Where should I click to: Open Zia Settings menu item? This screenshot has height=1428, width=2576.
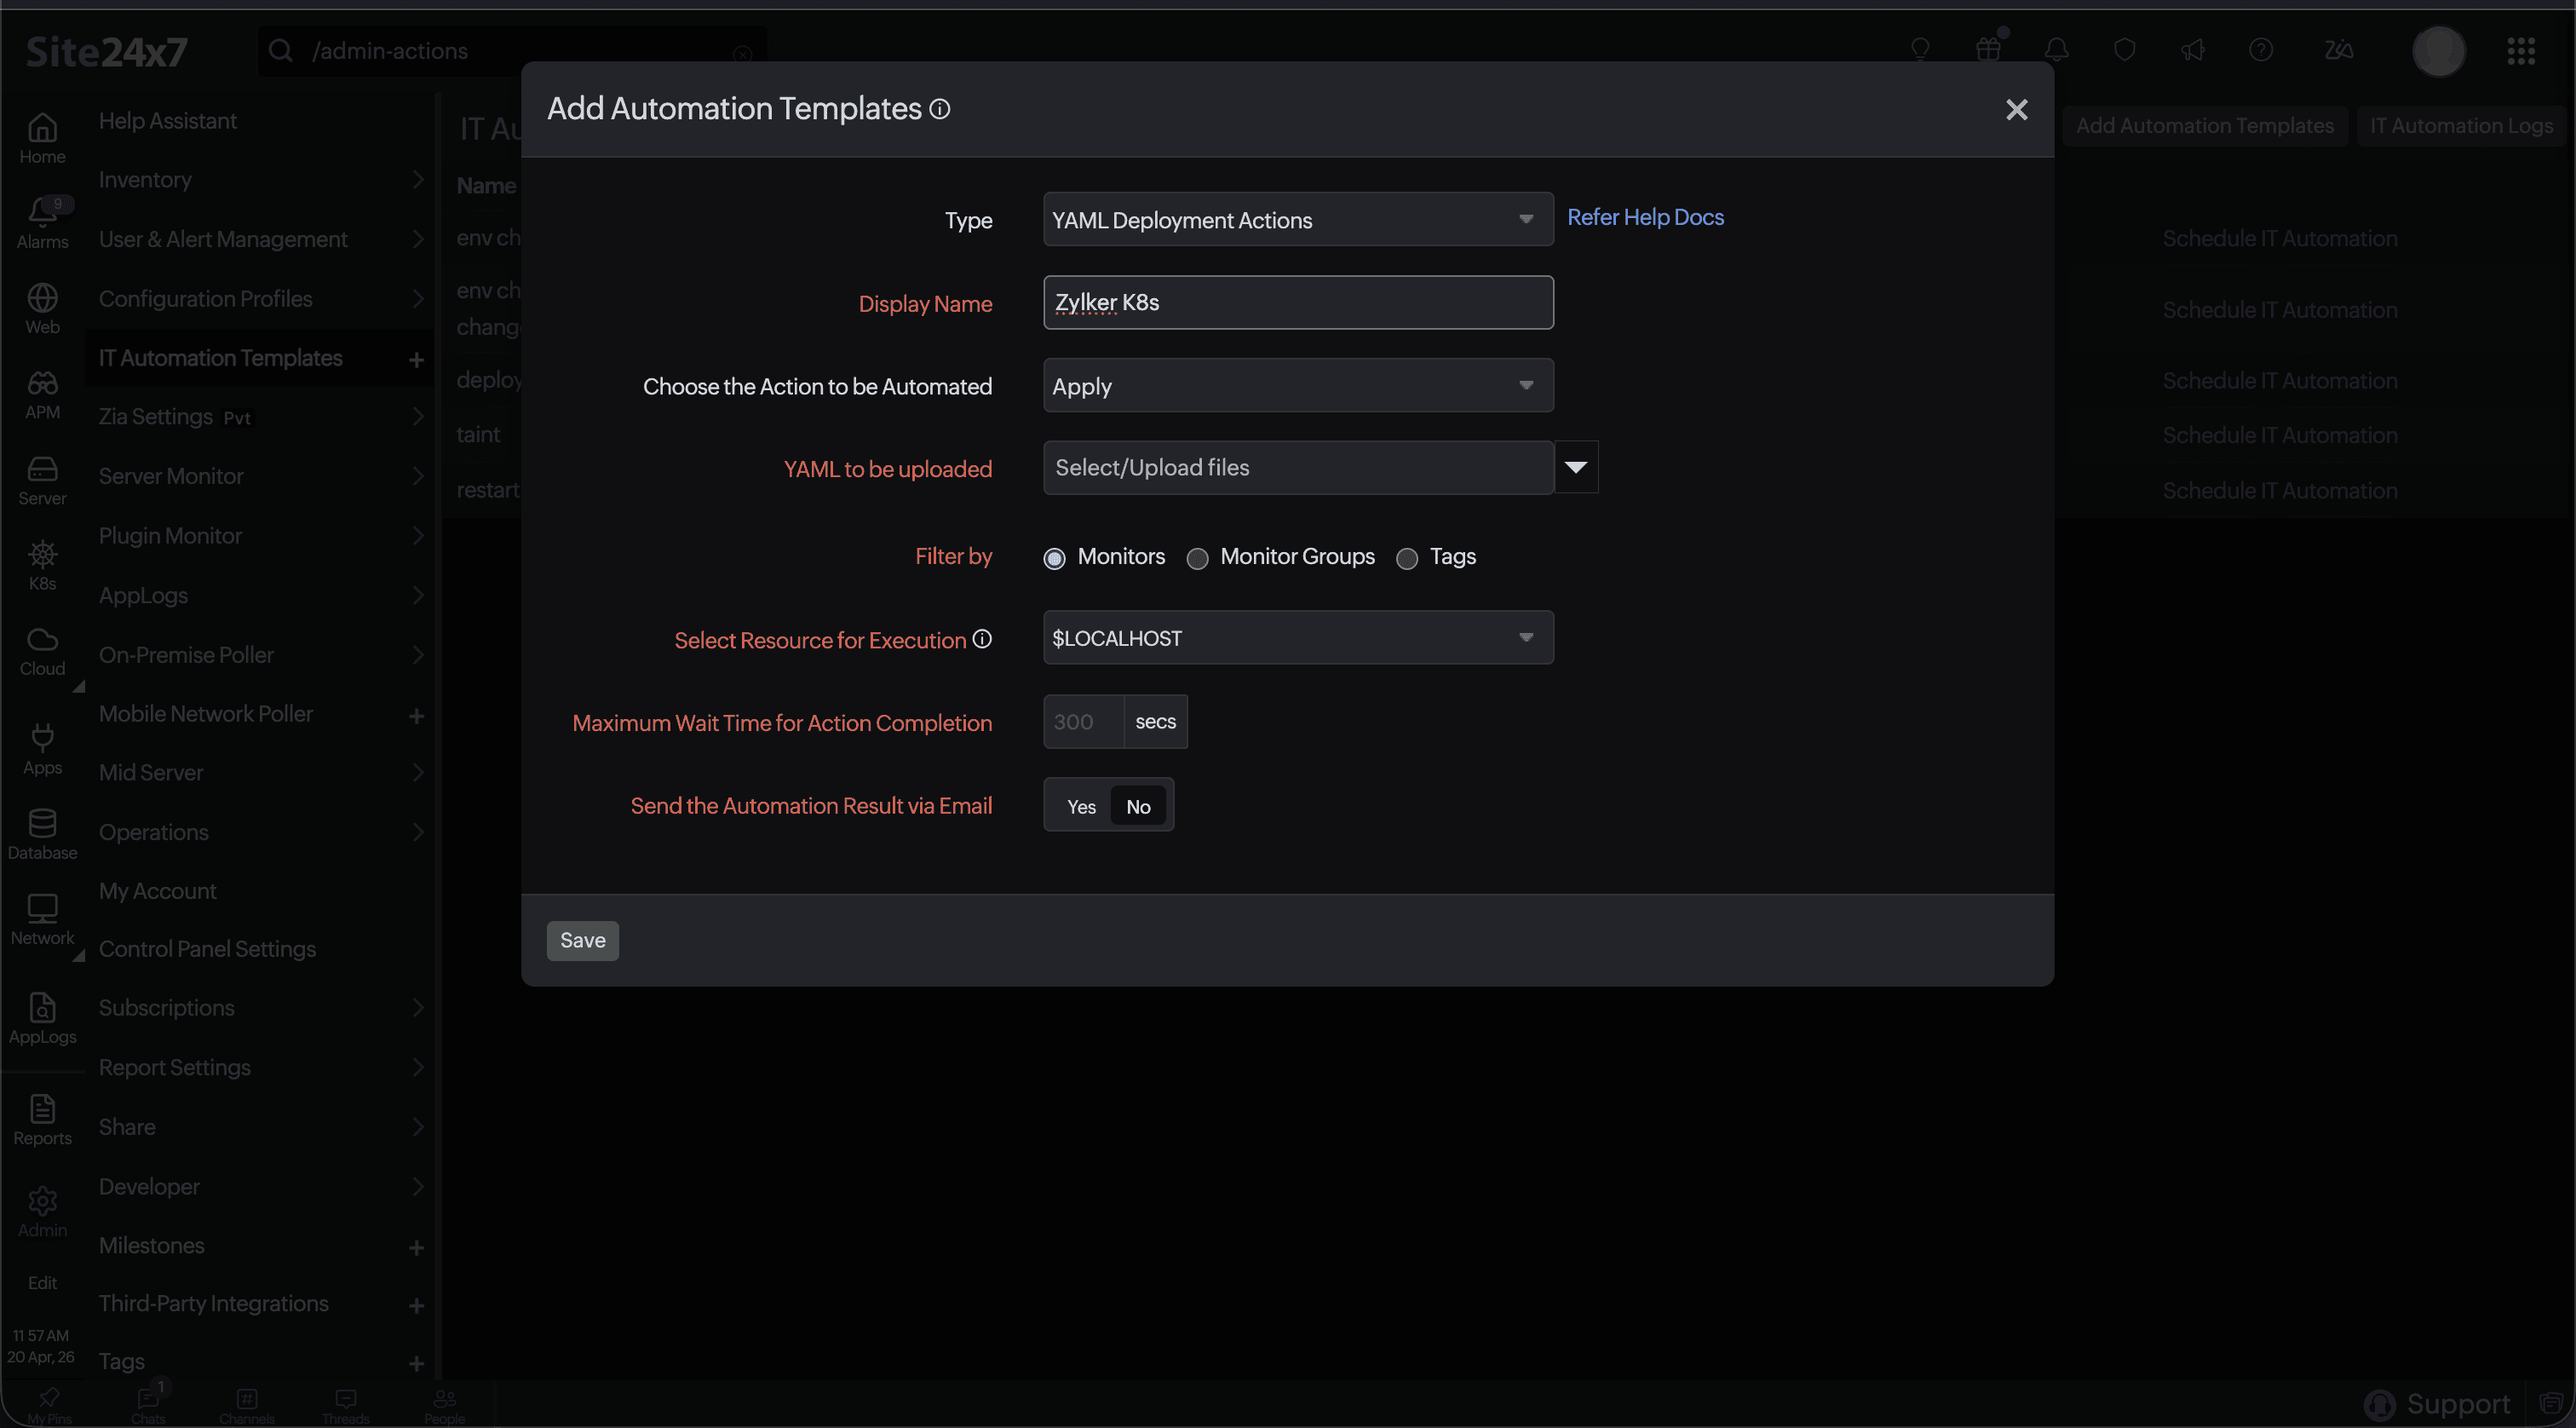[x=156, y=417]
